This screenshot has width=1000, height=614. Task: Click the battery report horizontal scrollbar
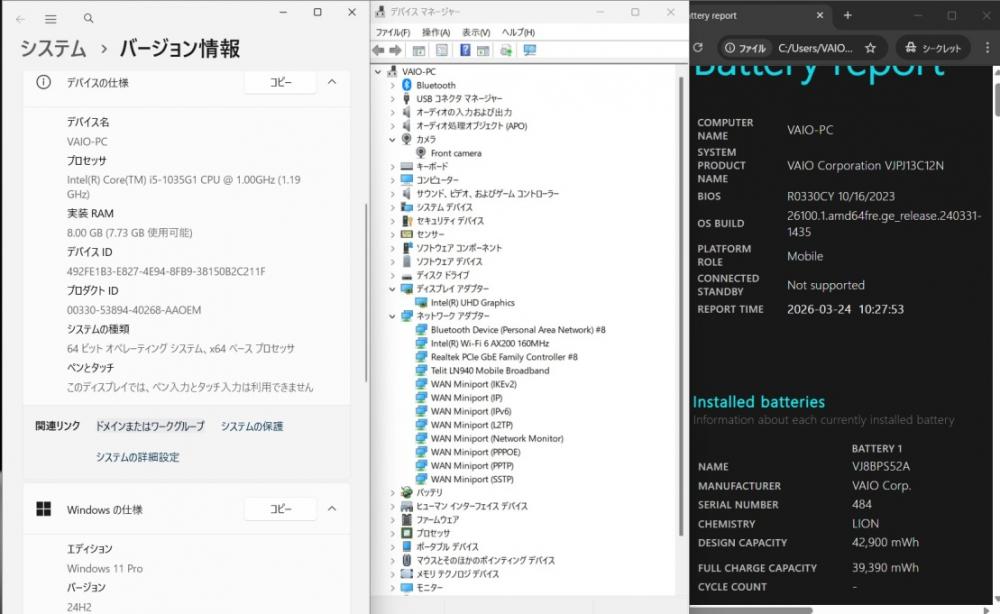click(751, 610)
